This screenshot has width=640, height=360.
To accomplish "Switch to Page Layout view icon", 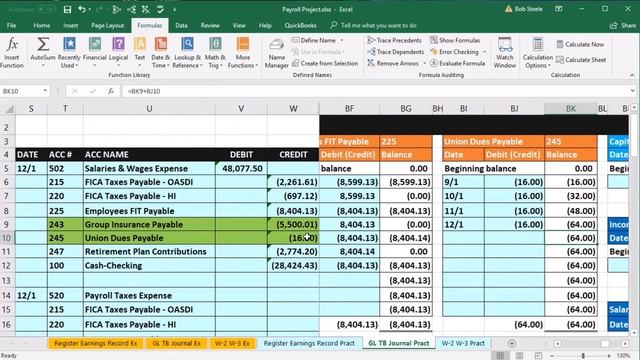I will 519,356.
